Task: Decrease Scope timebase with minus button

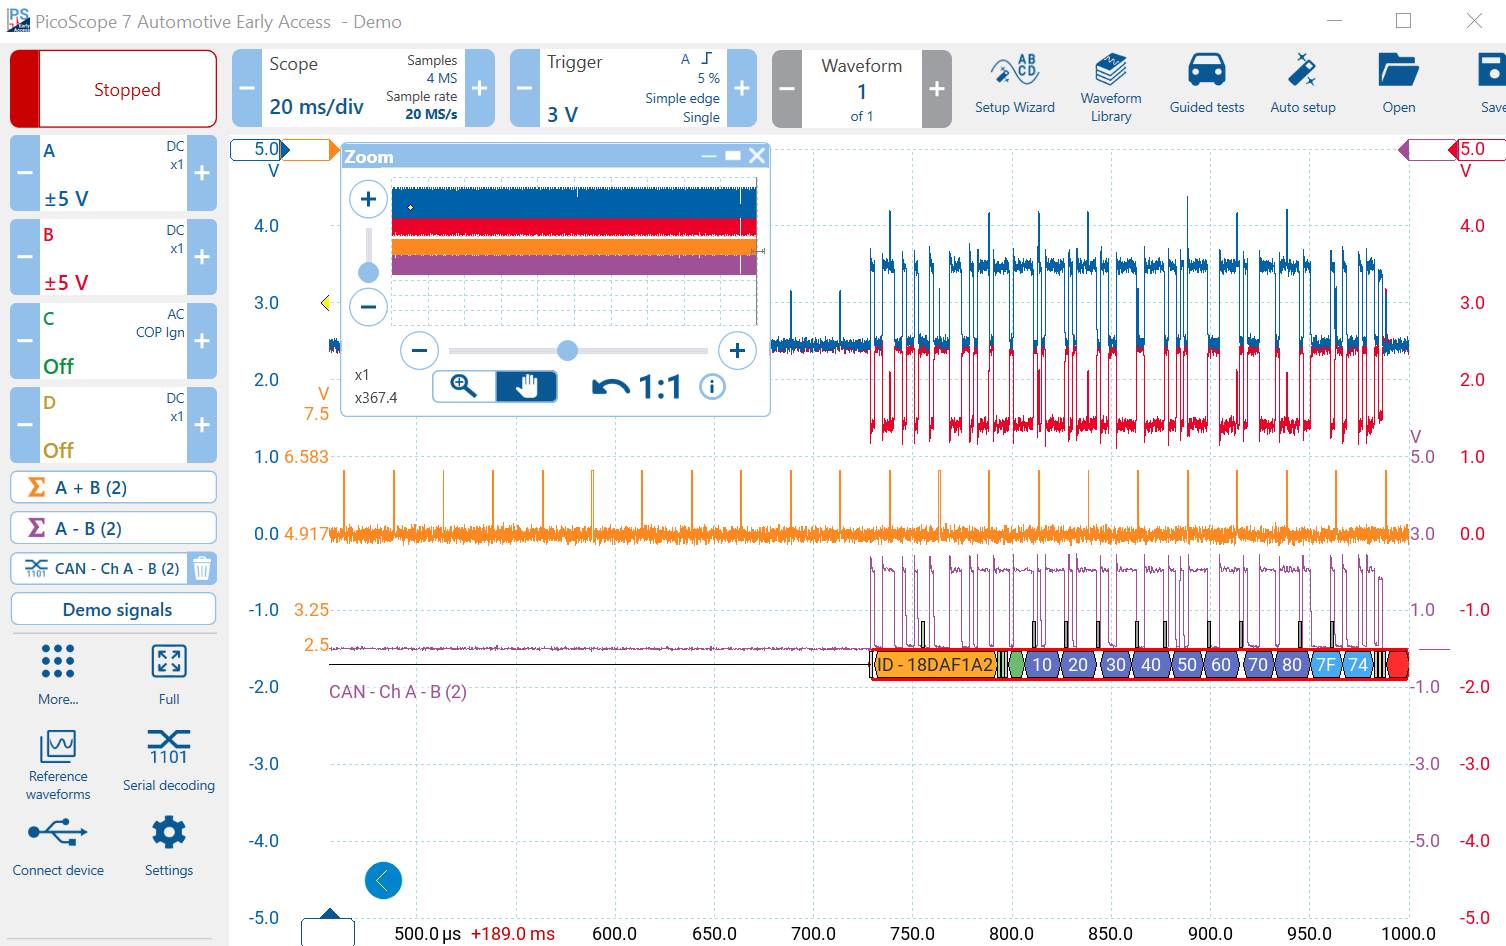Action: coord(247,88)
